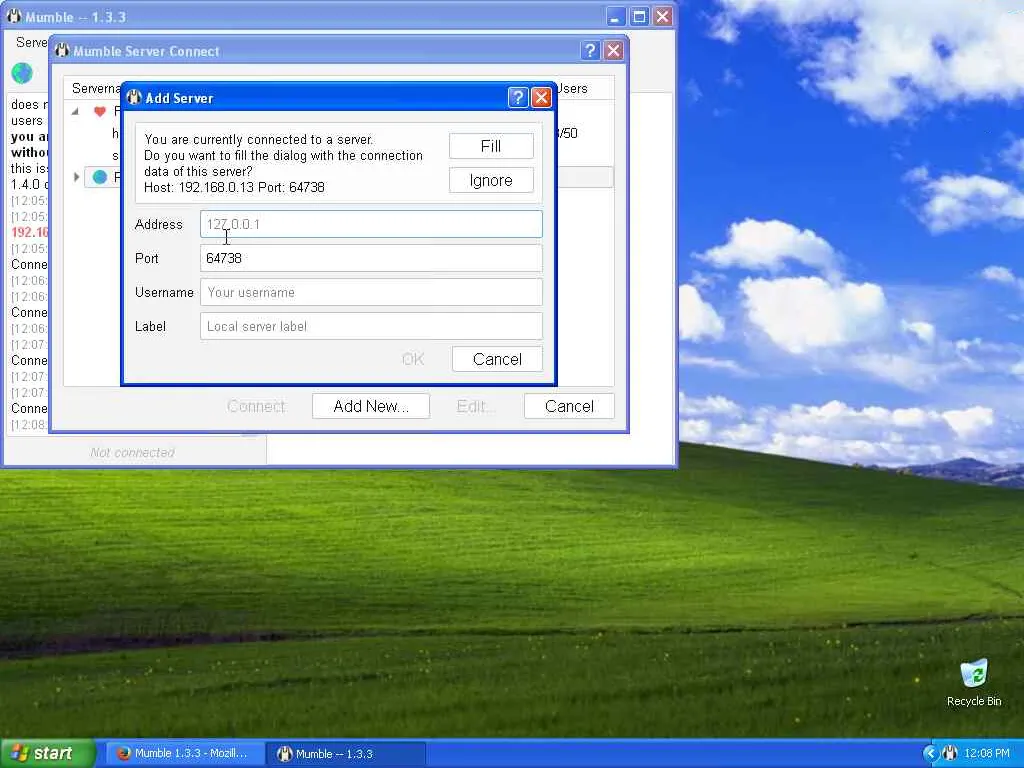Click the Mumble icon in the system tray
1024x768 pixels.
[x=950, y=754]
